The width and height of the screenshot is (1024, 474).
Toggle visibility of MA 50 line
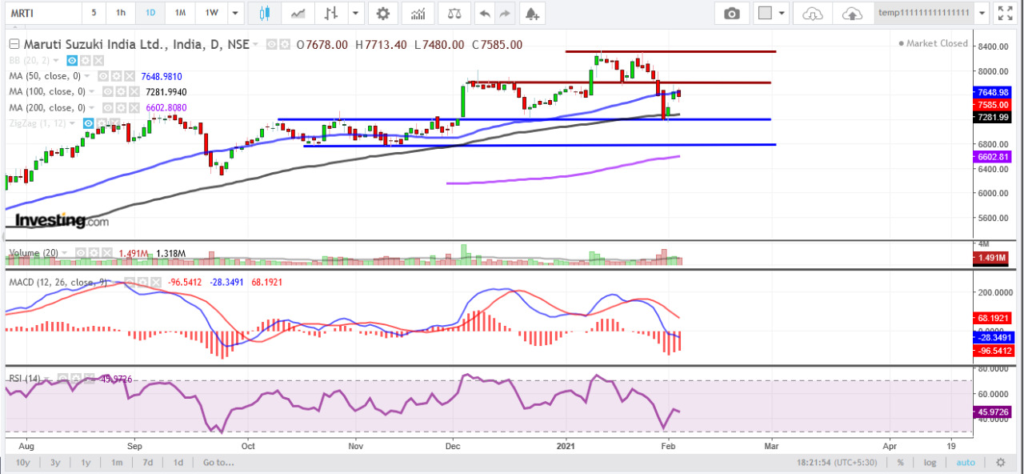click(x=103, y=76)
